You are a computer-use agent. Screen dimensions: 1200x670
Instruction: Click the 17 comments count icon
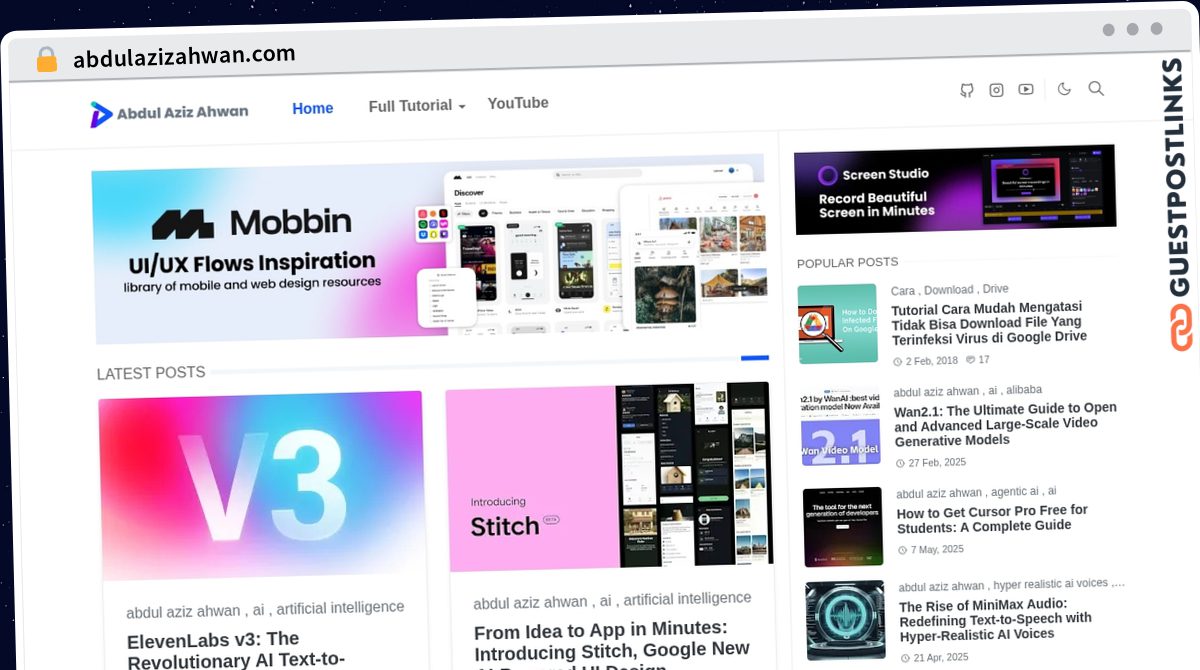click(x=978, y=360)
